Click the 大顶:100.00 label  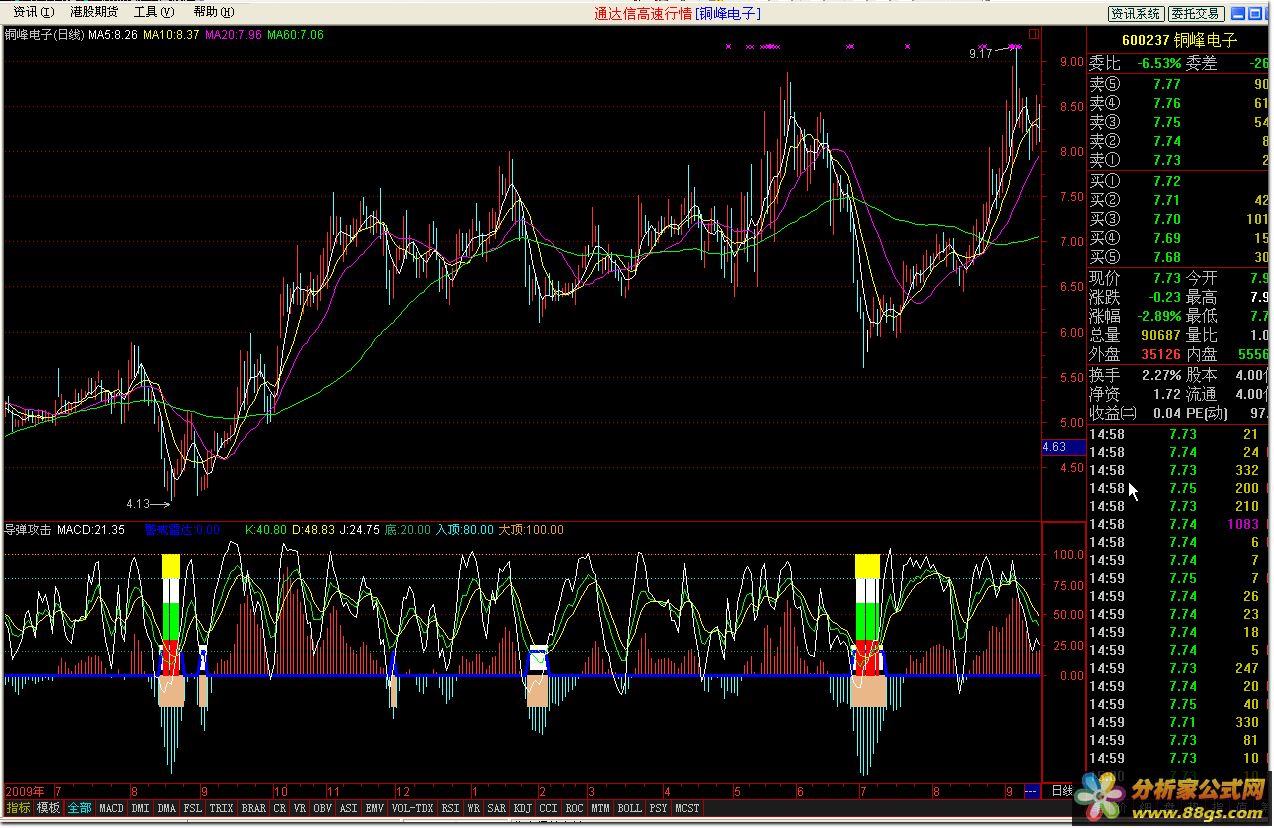pos(531,529)
